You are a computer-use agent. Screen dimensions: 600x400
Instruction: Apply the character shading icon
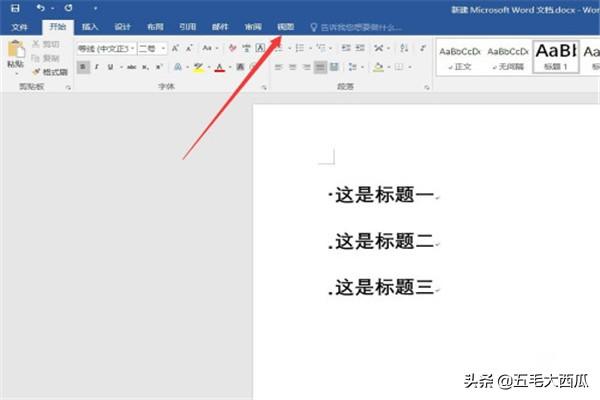tap(240, 67)
